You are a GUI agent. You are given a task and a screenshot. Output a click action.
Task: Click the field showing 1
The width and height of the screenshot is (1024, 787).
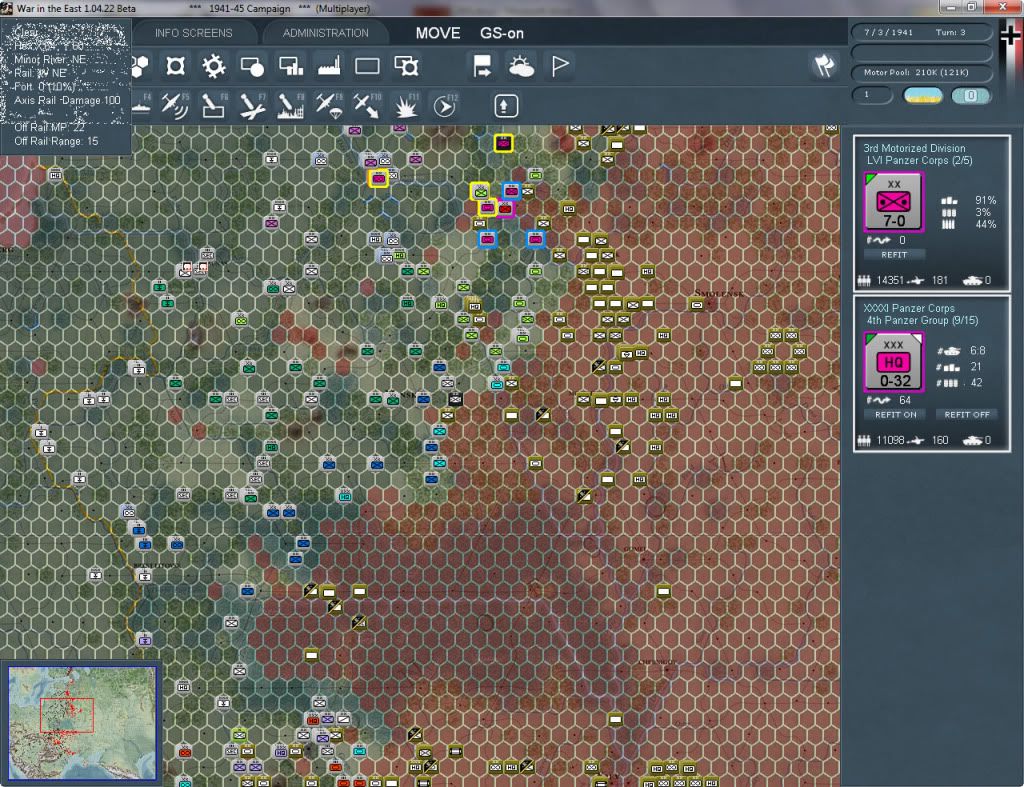[x=872, y=95]
